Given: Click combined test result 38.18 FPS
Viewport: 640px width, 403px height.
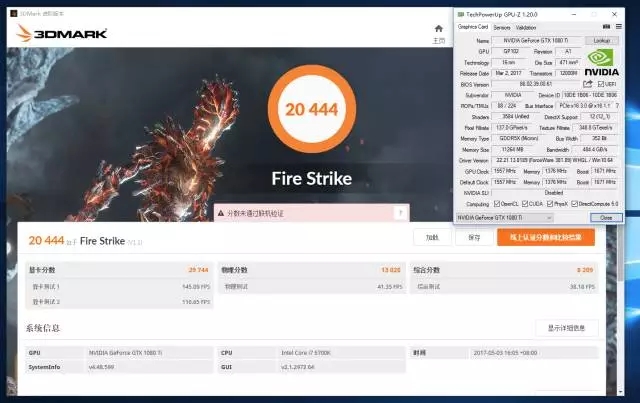Looking at the screenshot, I should tap(582, 287).
